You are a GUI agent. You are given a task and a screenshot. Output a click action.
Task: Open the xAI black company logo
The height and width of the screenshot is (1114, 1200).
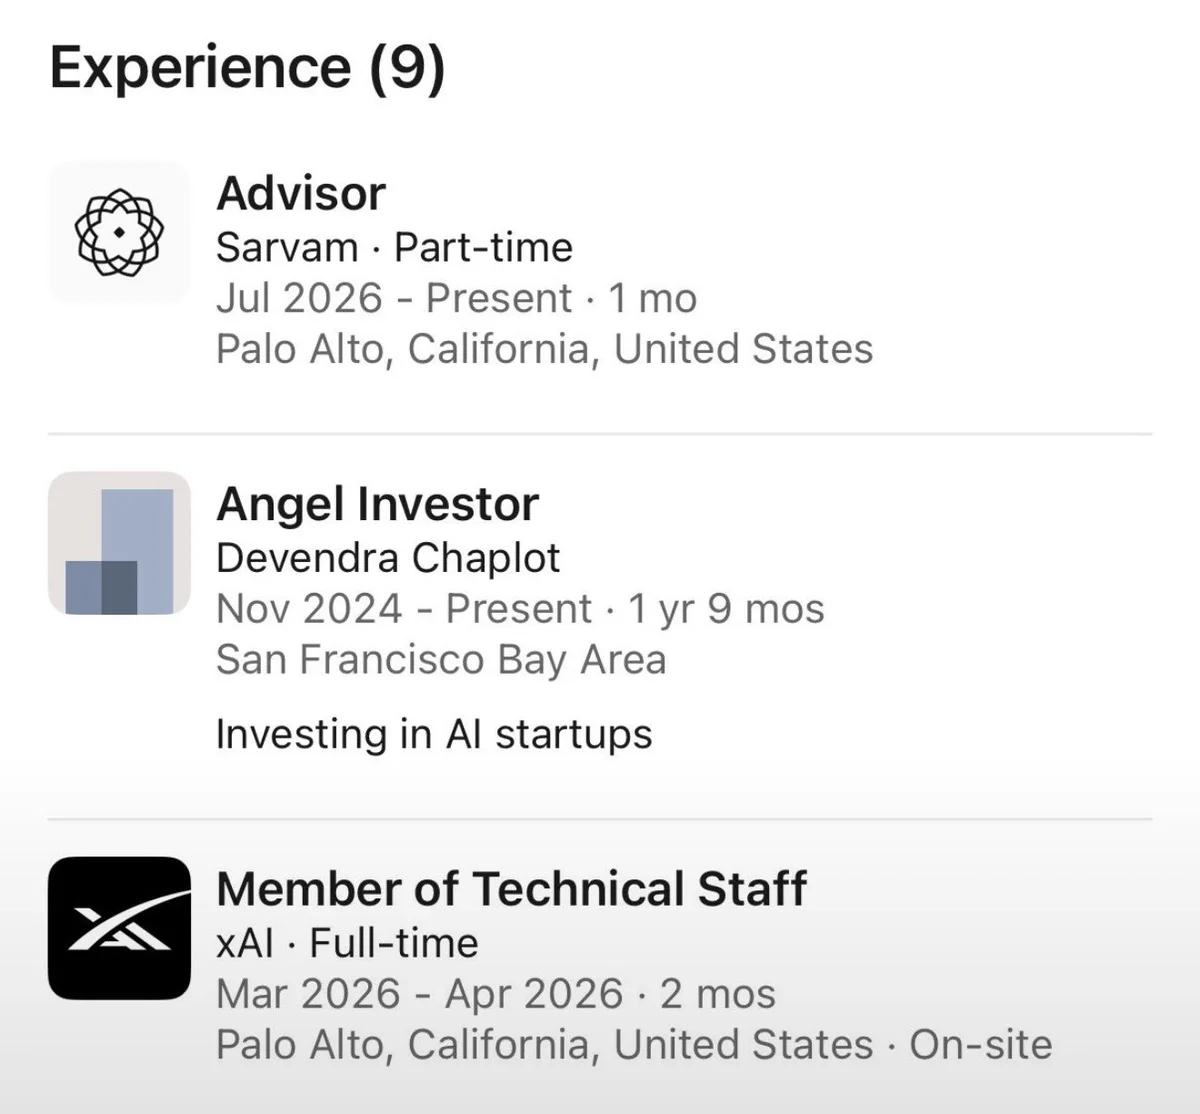119,928
